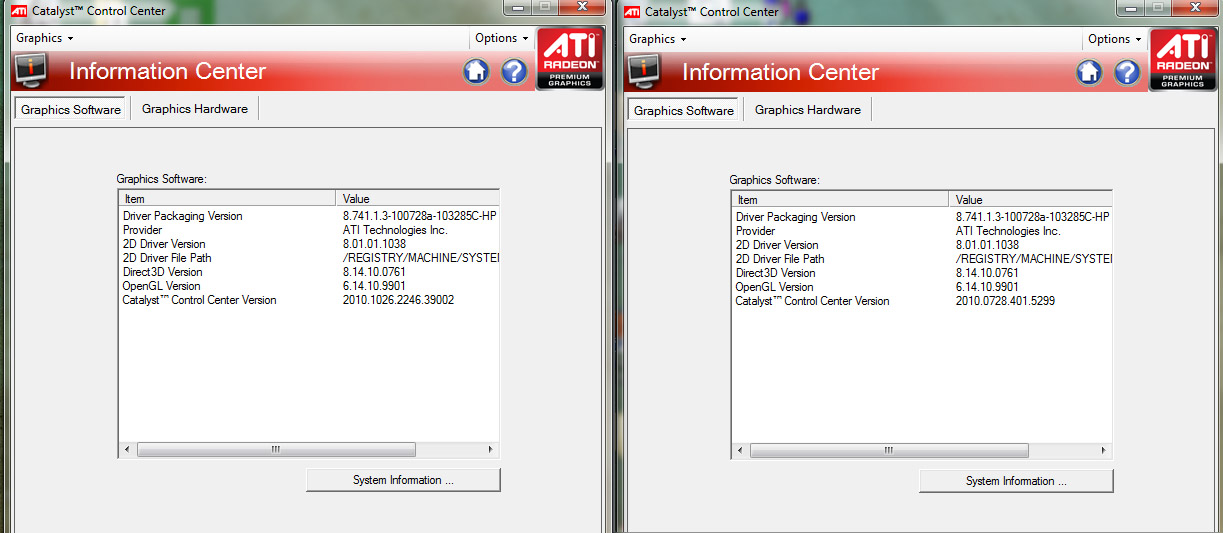Click Home icon in right Catalyst window
This screenshot has height=533, width=1223.
coord(1090,73)
